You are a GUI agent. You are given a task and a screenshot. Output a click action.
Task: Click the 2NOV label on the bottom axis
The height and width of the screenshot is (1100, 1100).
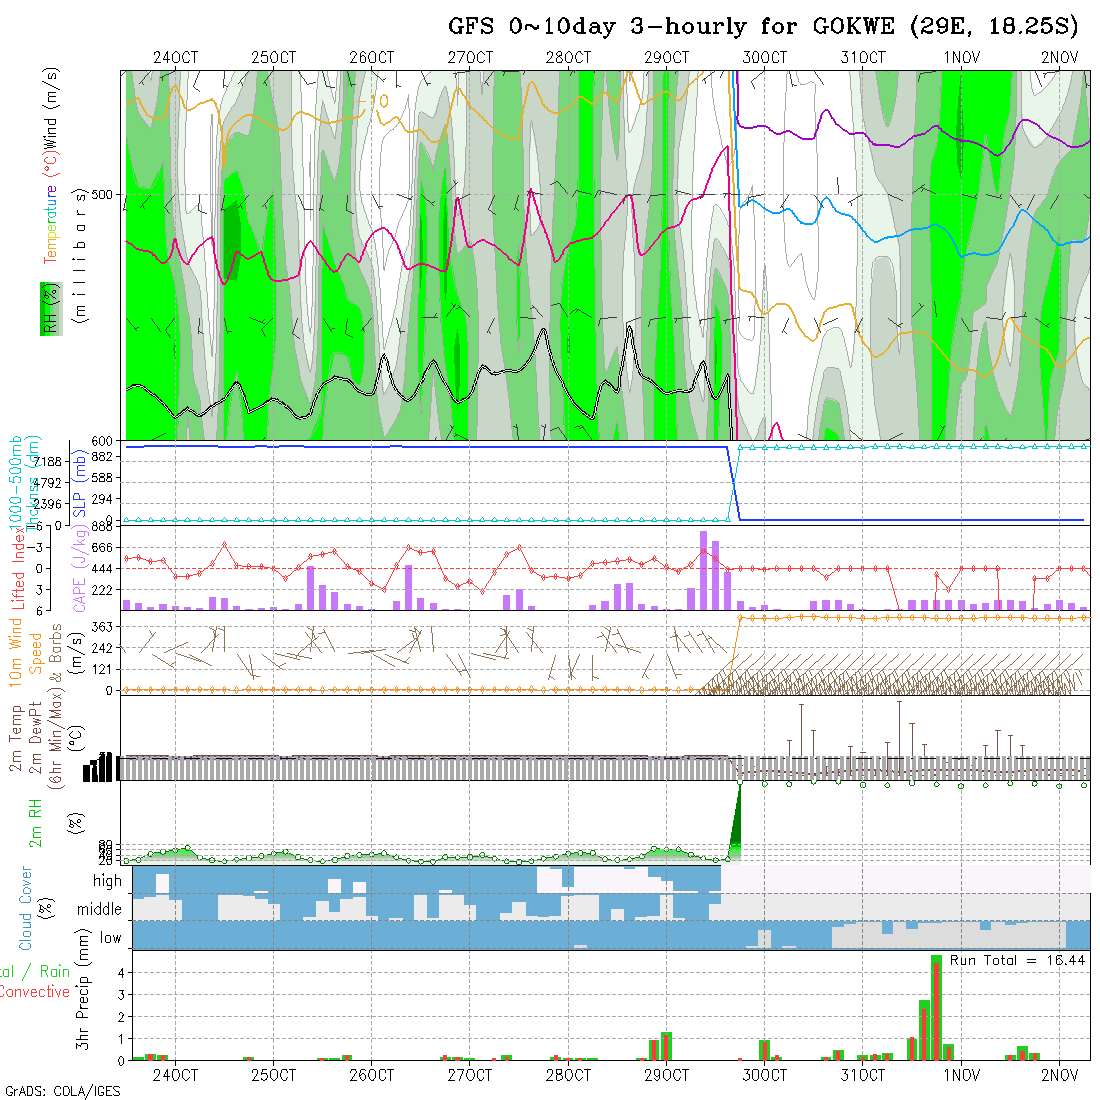tap(1059, 1075)
